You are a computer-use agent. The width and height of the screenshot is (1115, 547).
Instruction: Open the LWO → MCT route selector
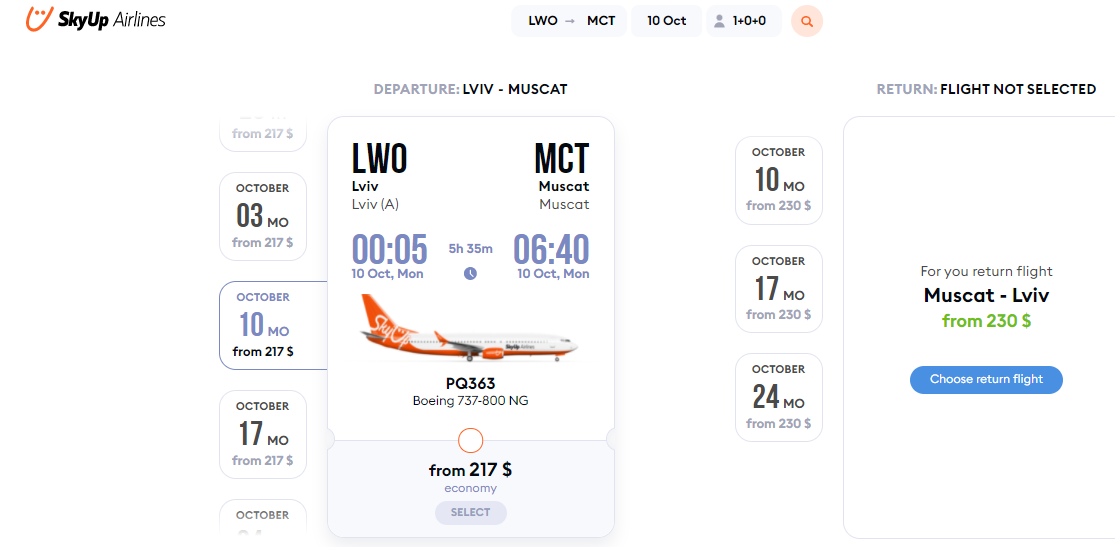coord(569,21)
